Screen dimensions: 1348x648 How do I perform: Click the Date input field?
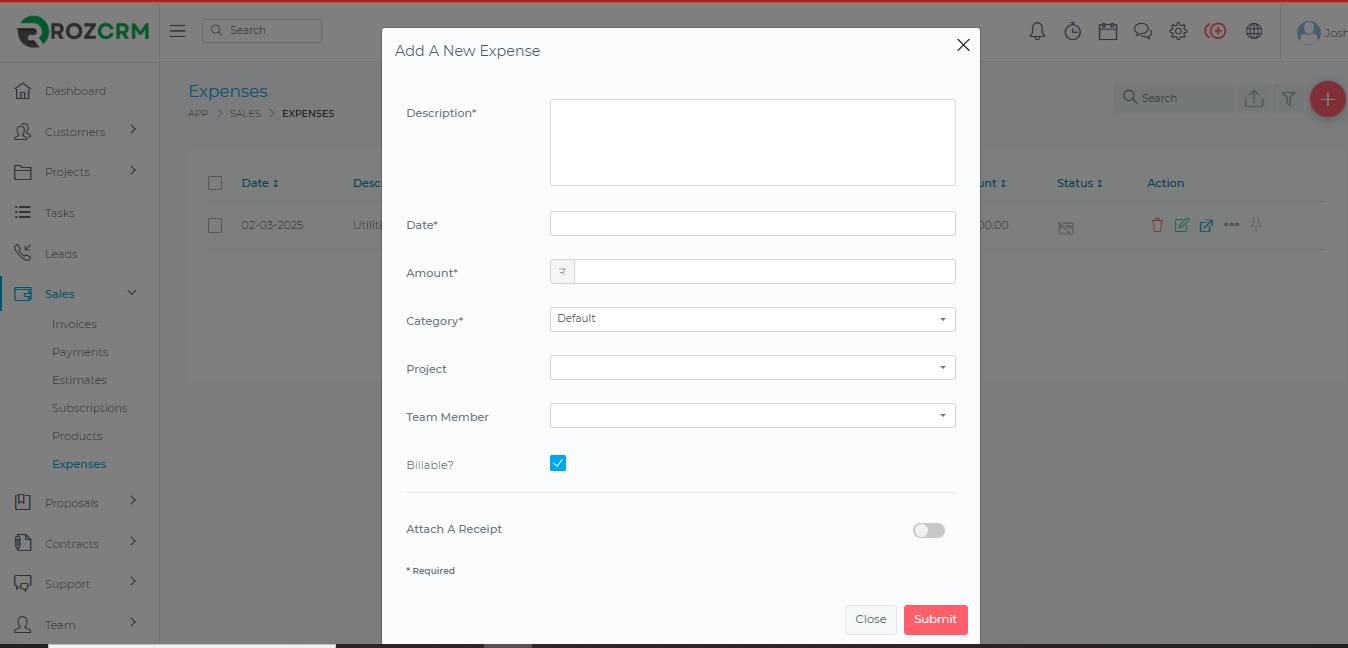point(752,223)
